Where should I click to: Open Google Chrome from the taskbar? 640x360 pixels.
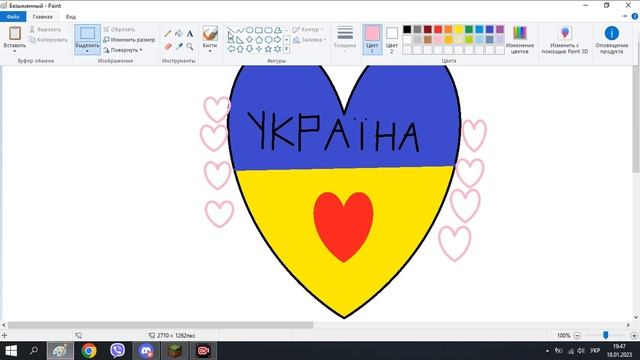pos(89,351)
